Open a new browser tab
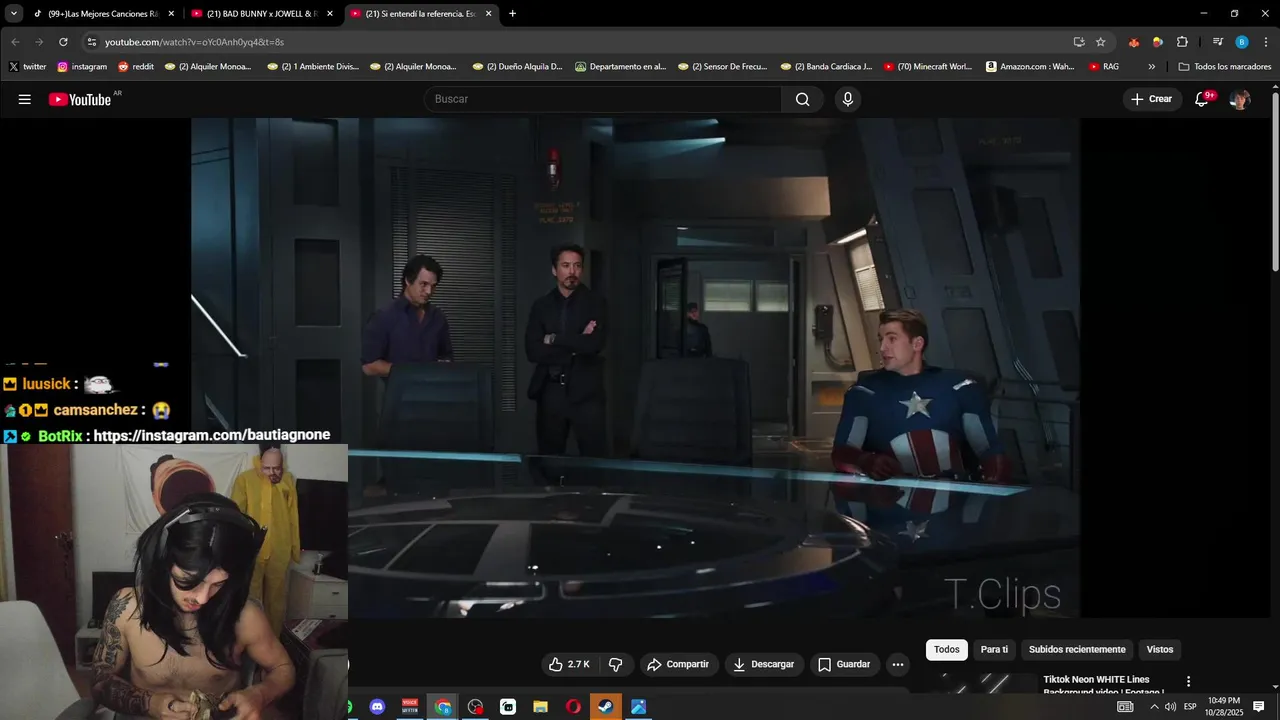This screenshot has height=720, width=1280. 513,14
